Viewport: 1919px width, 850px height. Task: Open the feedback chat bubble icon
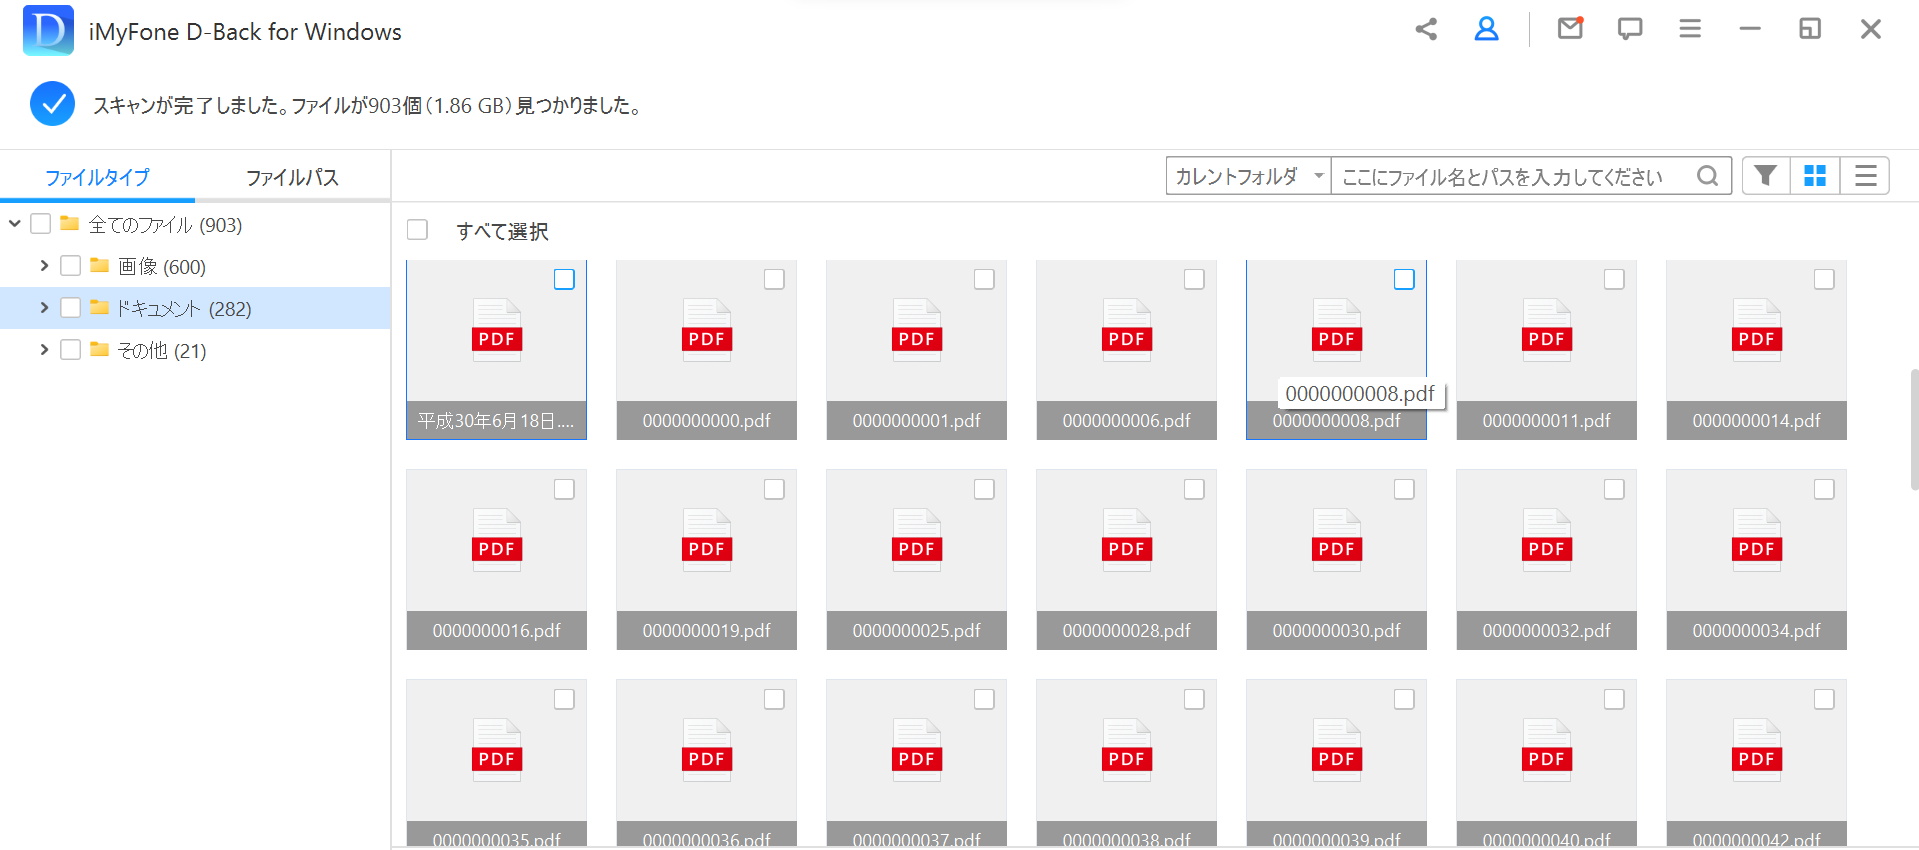[x=1630, y=29]
